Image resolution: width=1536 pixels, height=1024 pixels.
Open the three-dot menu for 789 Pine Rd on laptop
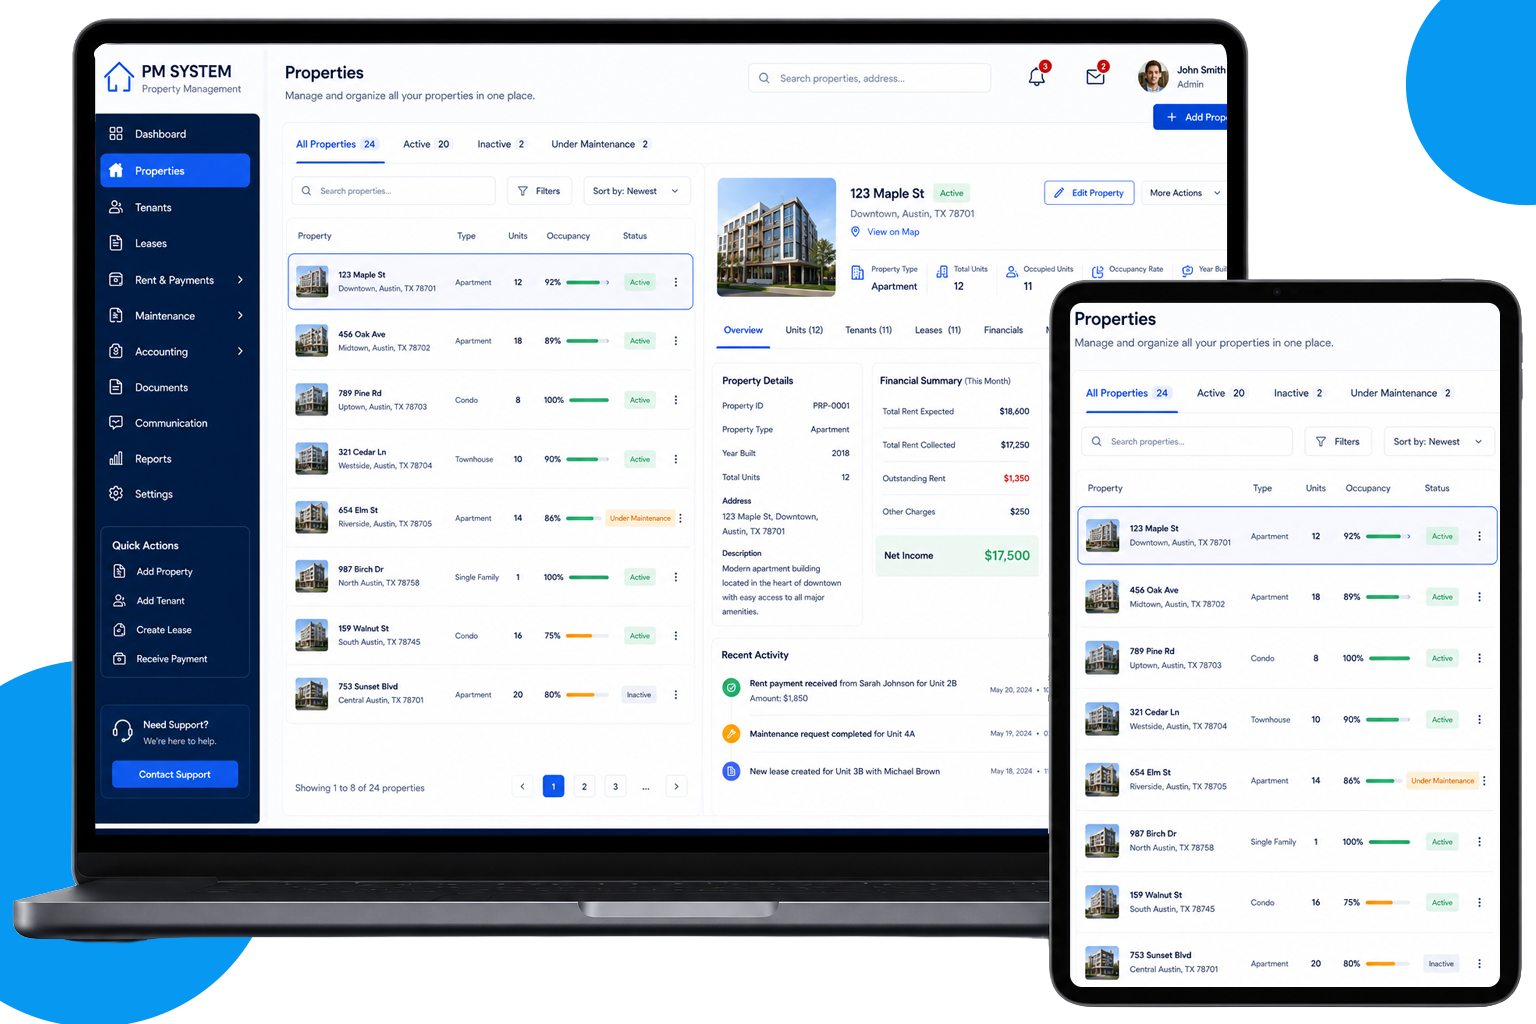point(676,400)
